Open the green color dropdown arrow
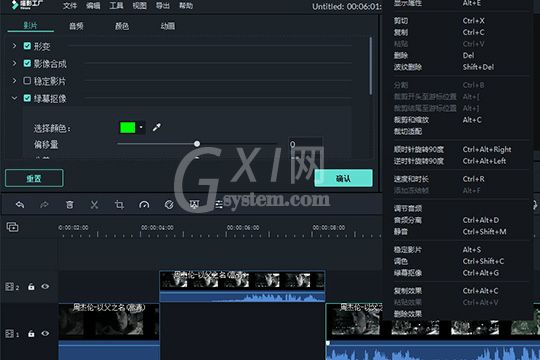The image size is (540, 360). (x=141, y=127)
